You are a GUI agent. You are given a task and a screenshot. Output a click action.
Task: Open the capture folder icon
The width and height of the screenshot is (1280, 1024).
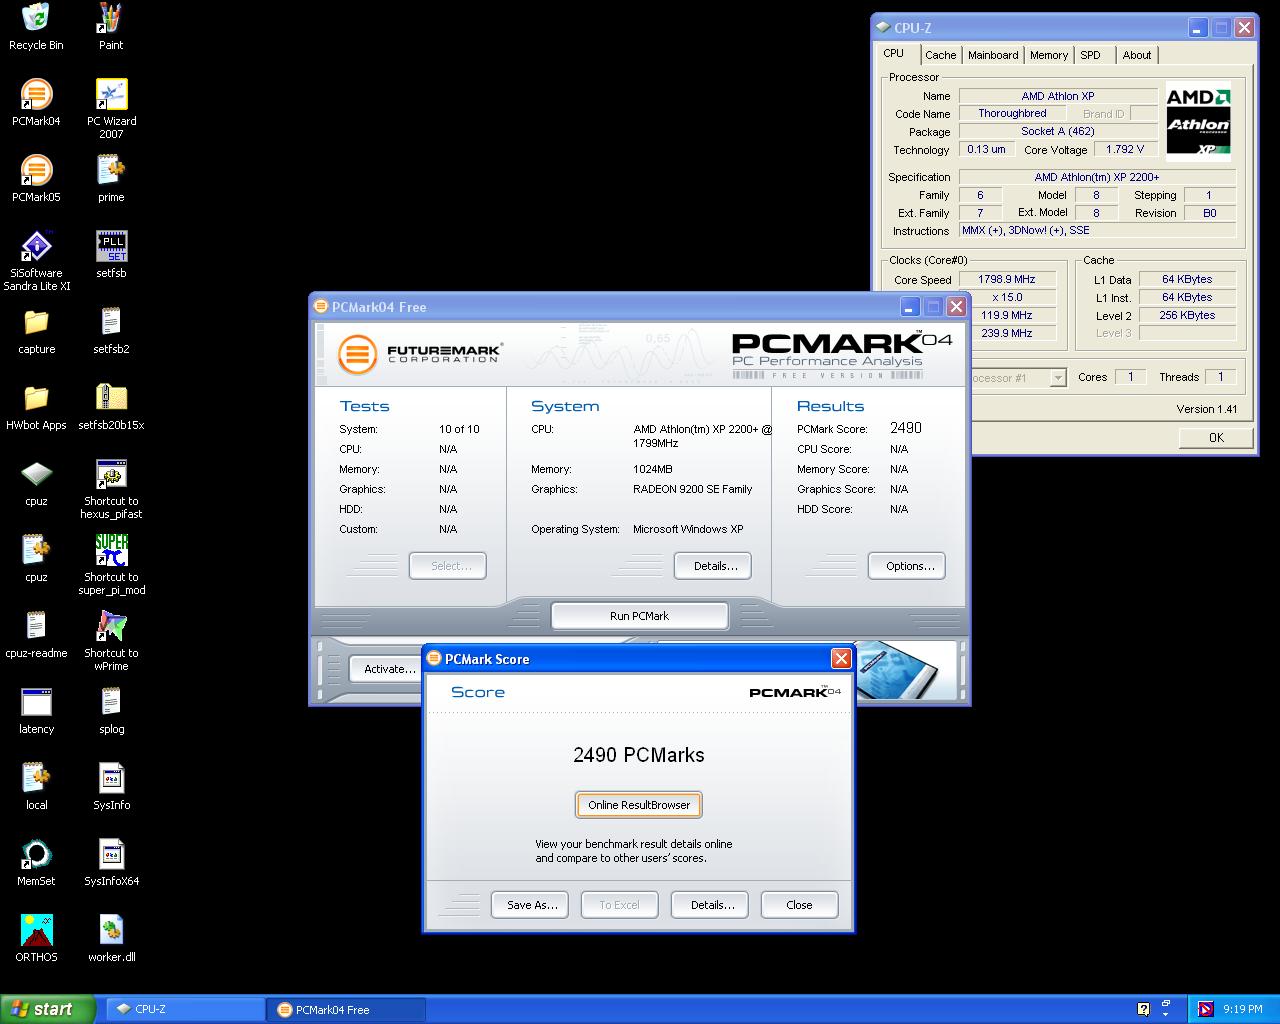coord(36,331)
